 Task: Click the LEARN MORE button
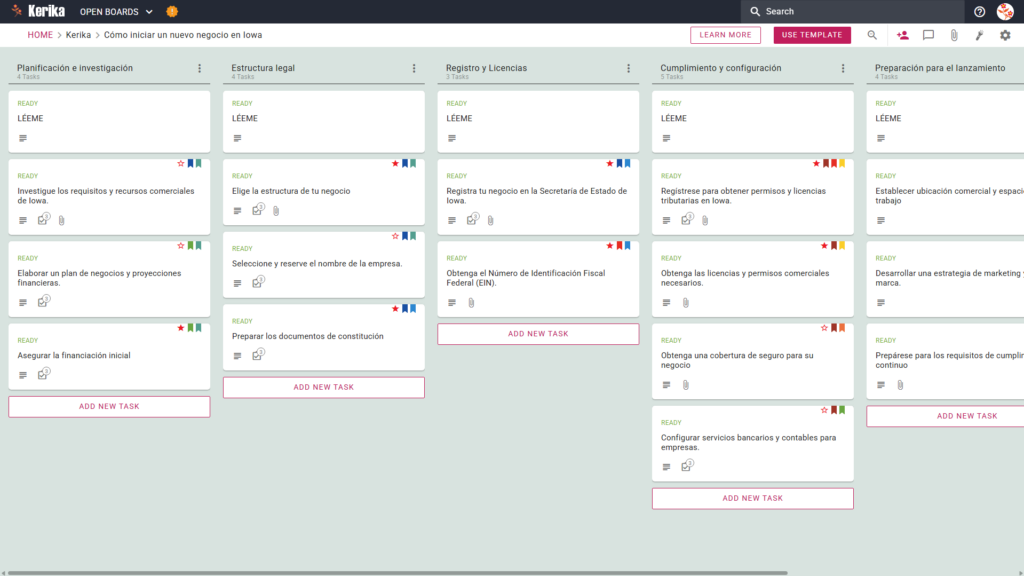click(x=725, y=35)
